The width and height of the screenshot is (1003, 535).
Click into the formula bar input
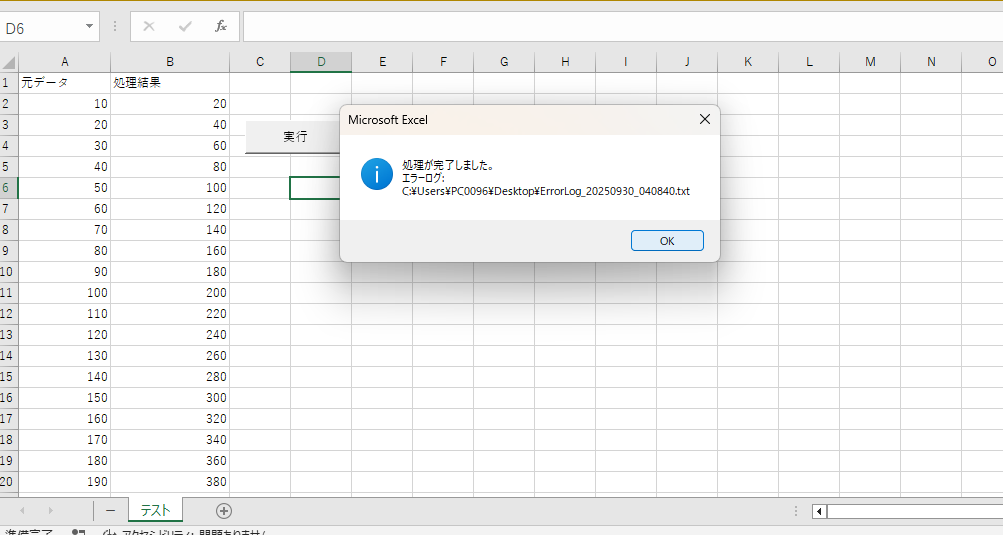click(622, 27)
